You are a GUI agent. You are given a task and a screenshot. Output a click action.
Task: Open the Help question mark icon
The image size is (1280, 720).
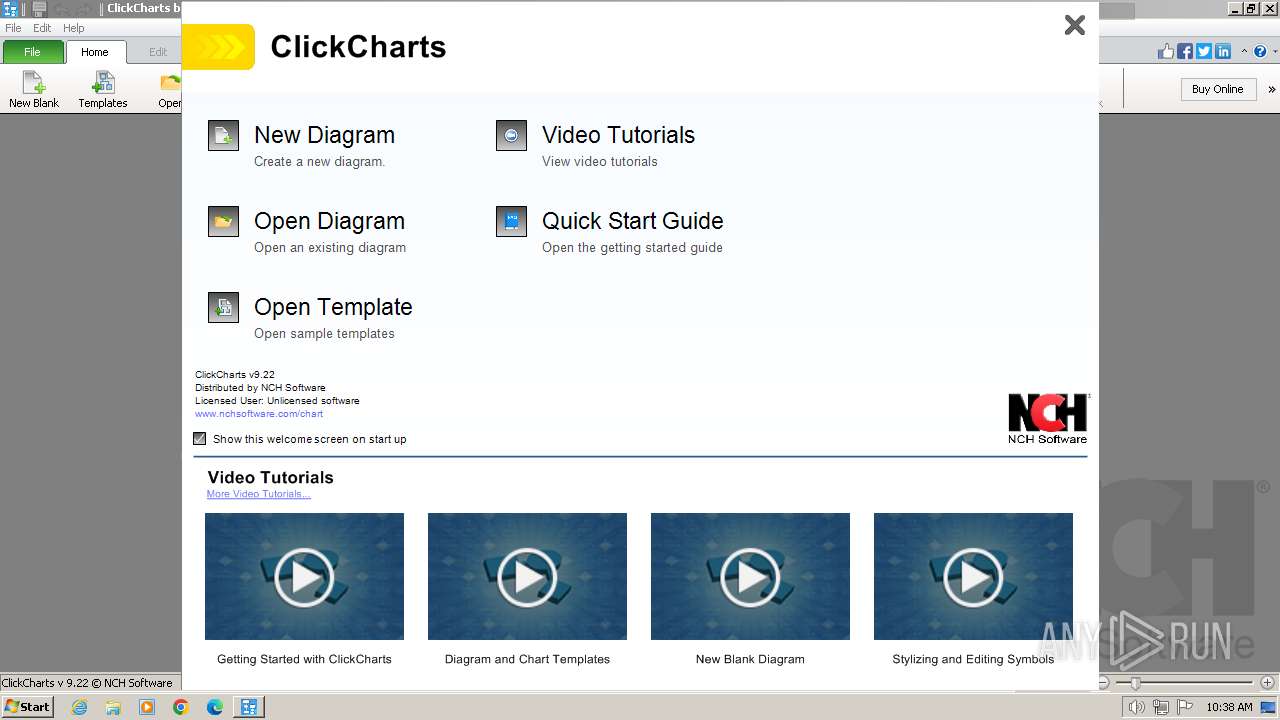point(1261,52)
